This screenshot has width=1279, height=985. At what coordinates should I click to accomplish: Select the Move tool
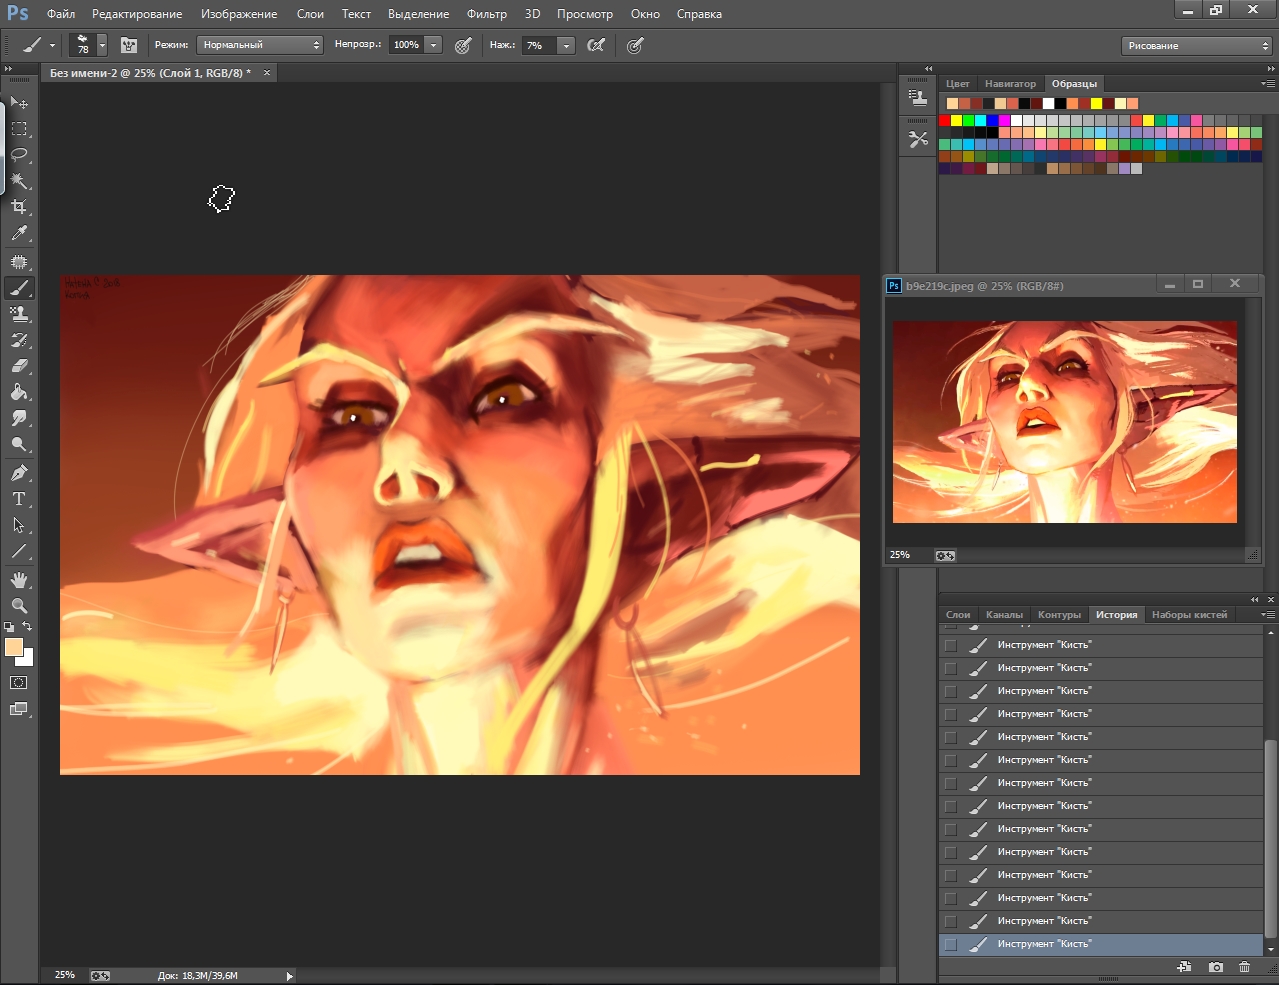click(x=19, y=103)
